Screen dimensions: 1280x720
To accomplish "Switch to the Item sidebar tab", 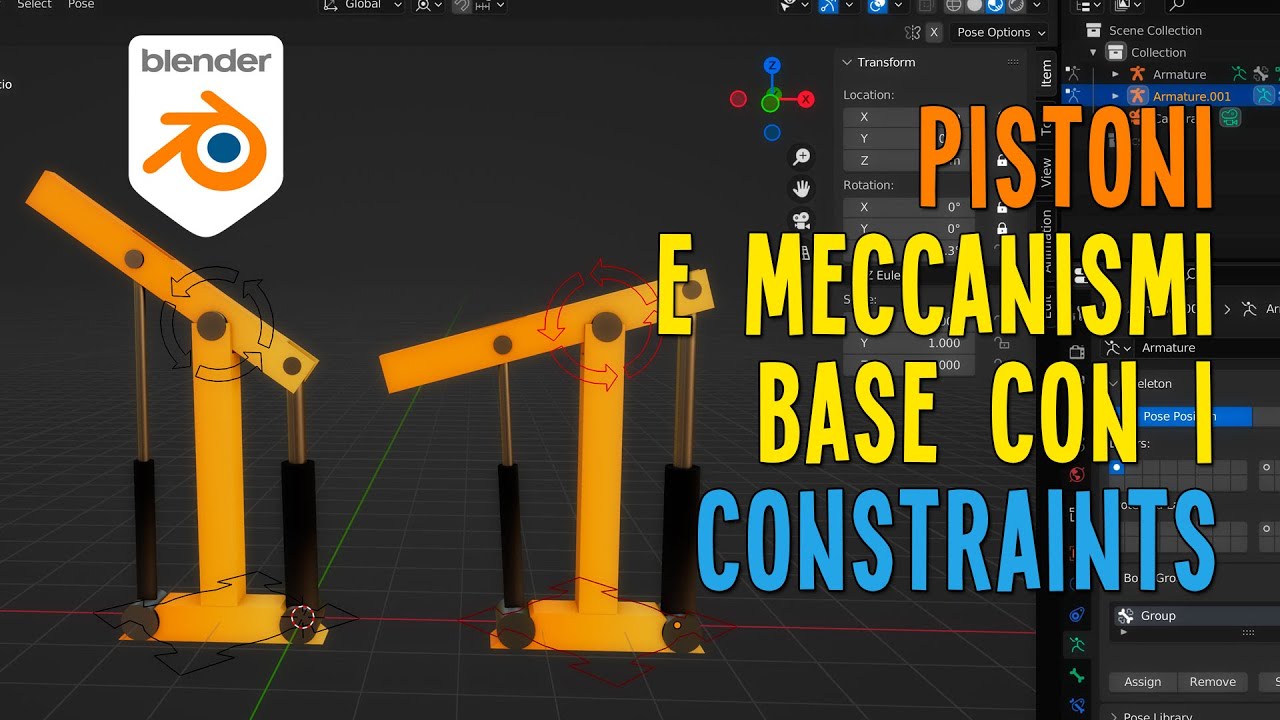I will coord(1046,72).
